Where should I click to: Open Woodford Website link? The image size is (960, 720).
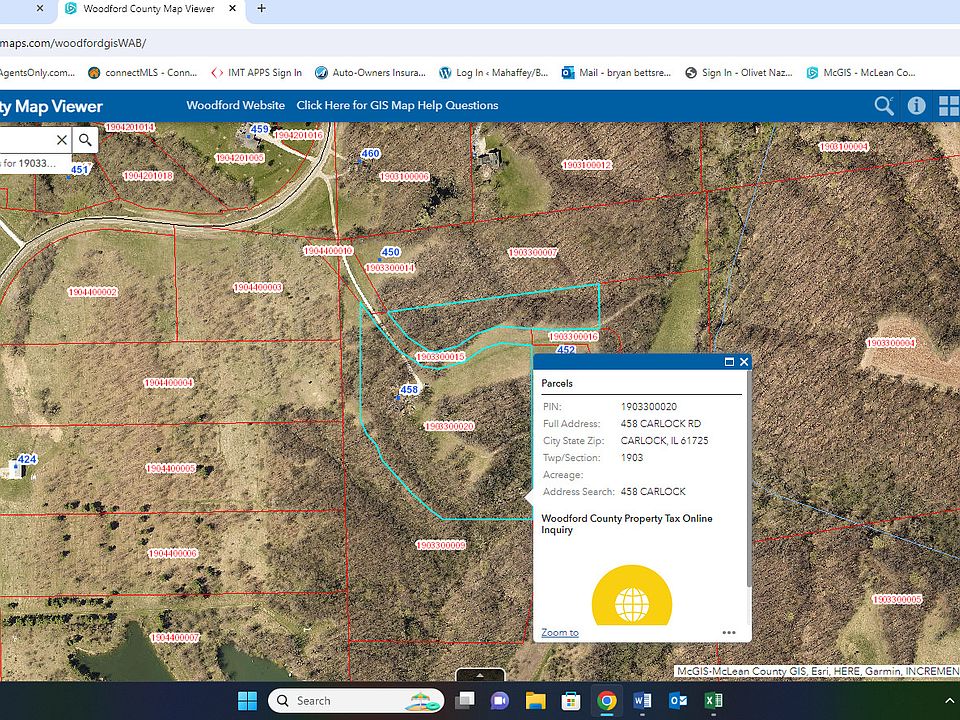point(235,105)
